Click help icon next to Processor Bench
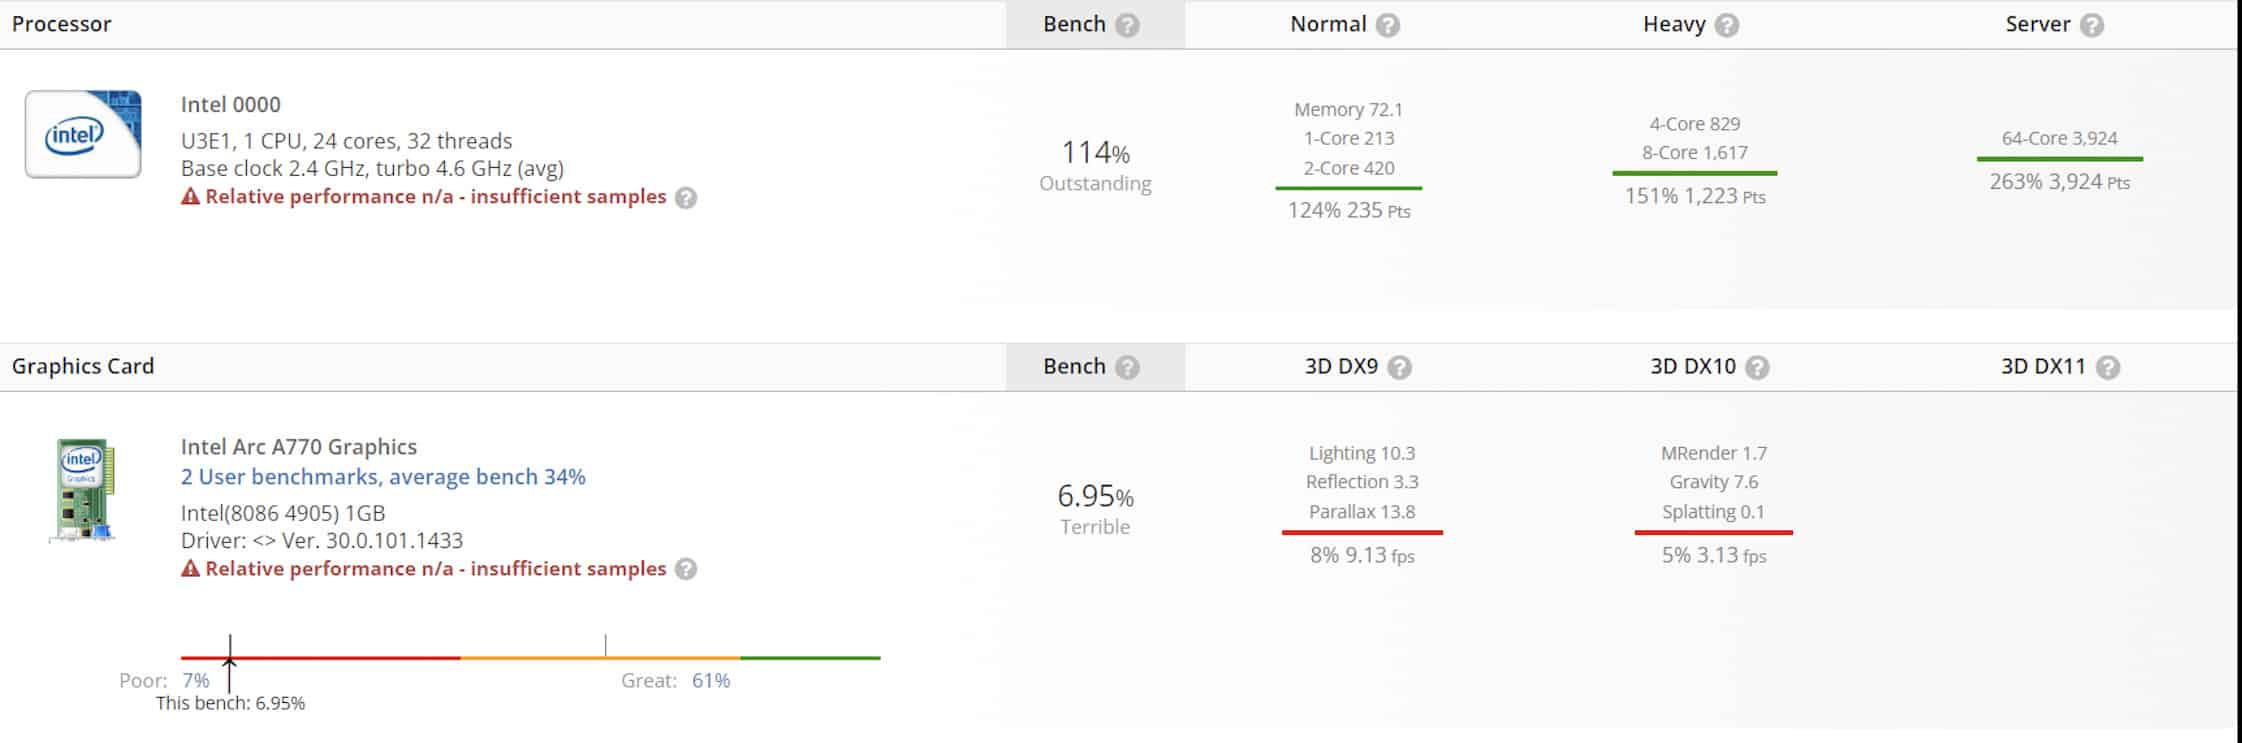This screenshot has width=2242, height=743. pos(1127,25)
